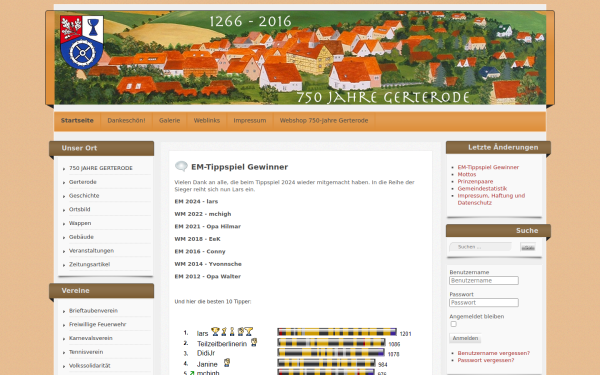Open the Weblinks menu item
Viewport: 600px width, 375px height.
pos(207,121)
